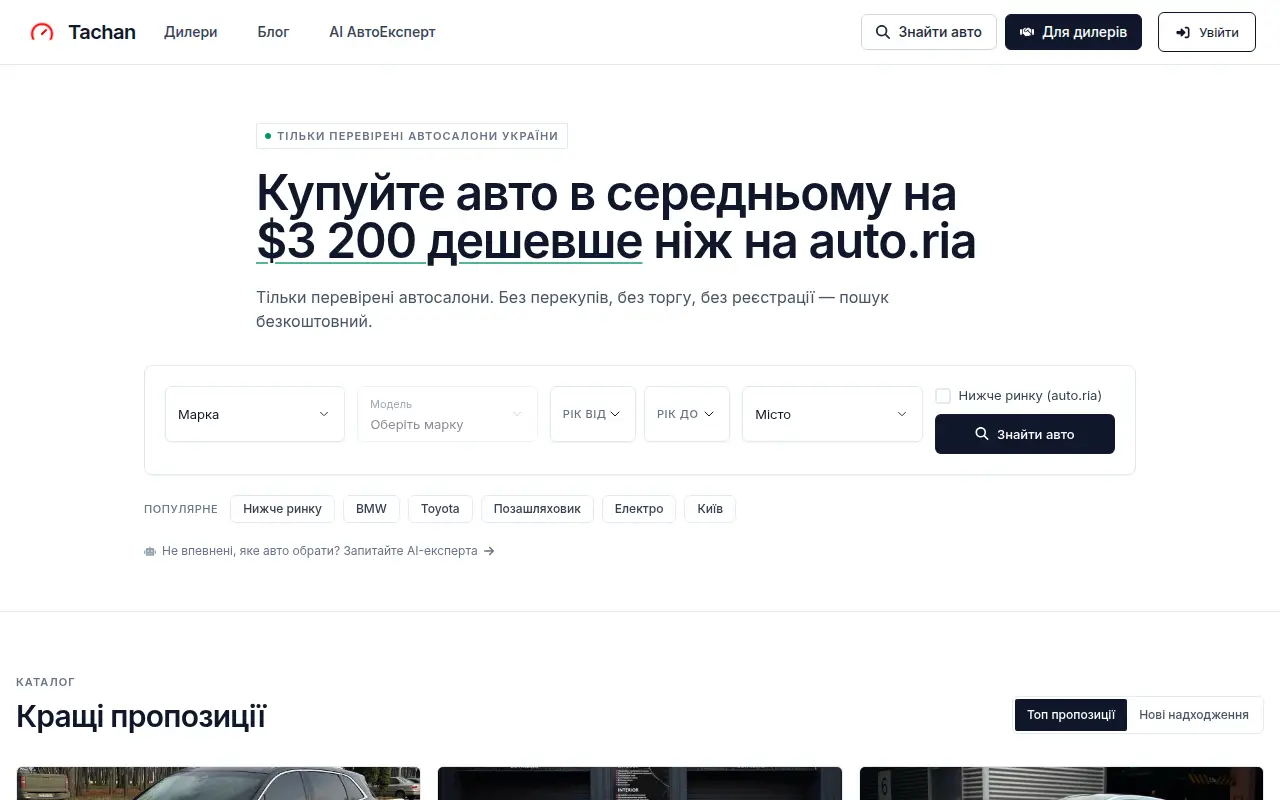Screen dimensions: 1280x800
Task: Click the robot icon near AI-expert prompt
Action: click(x=150, y=551)
